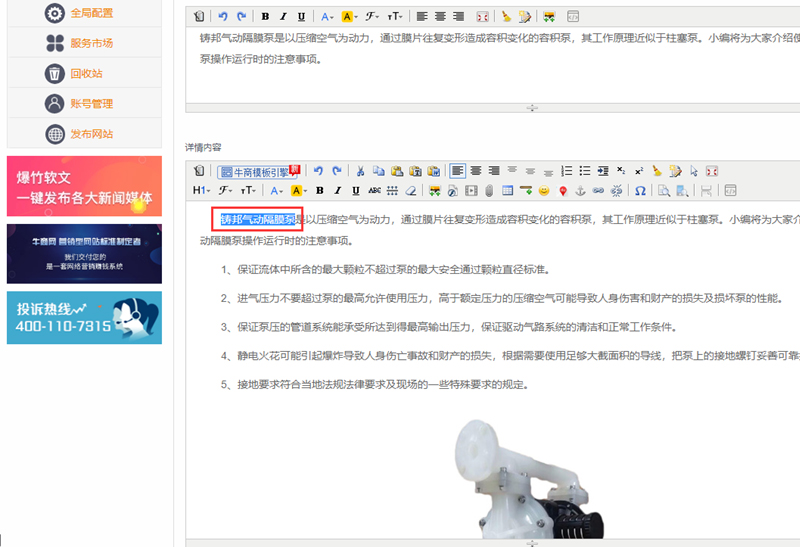Click strikethrough ABC icon
This screenshot has height=547, width=800.
(374, 190)
